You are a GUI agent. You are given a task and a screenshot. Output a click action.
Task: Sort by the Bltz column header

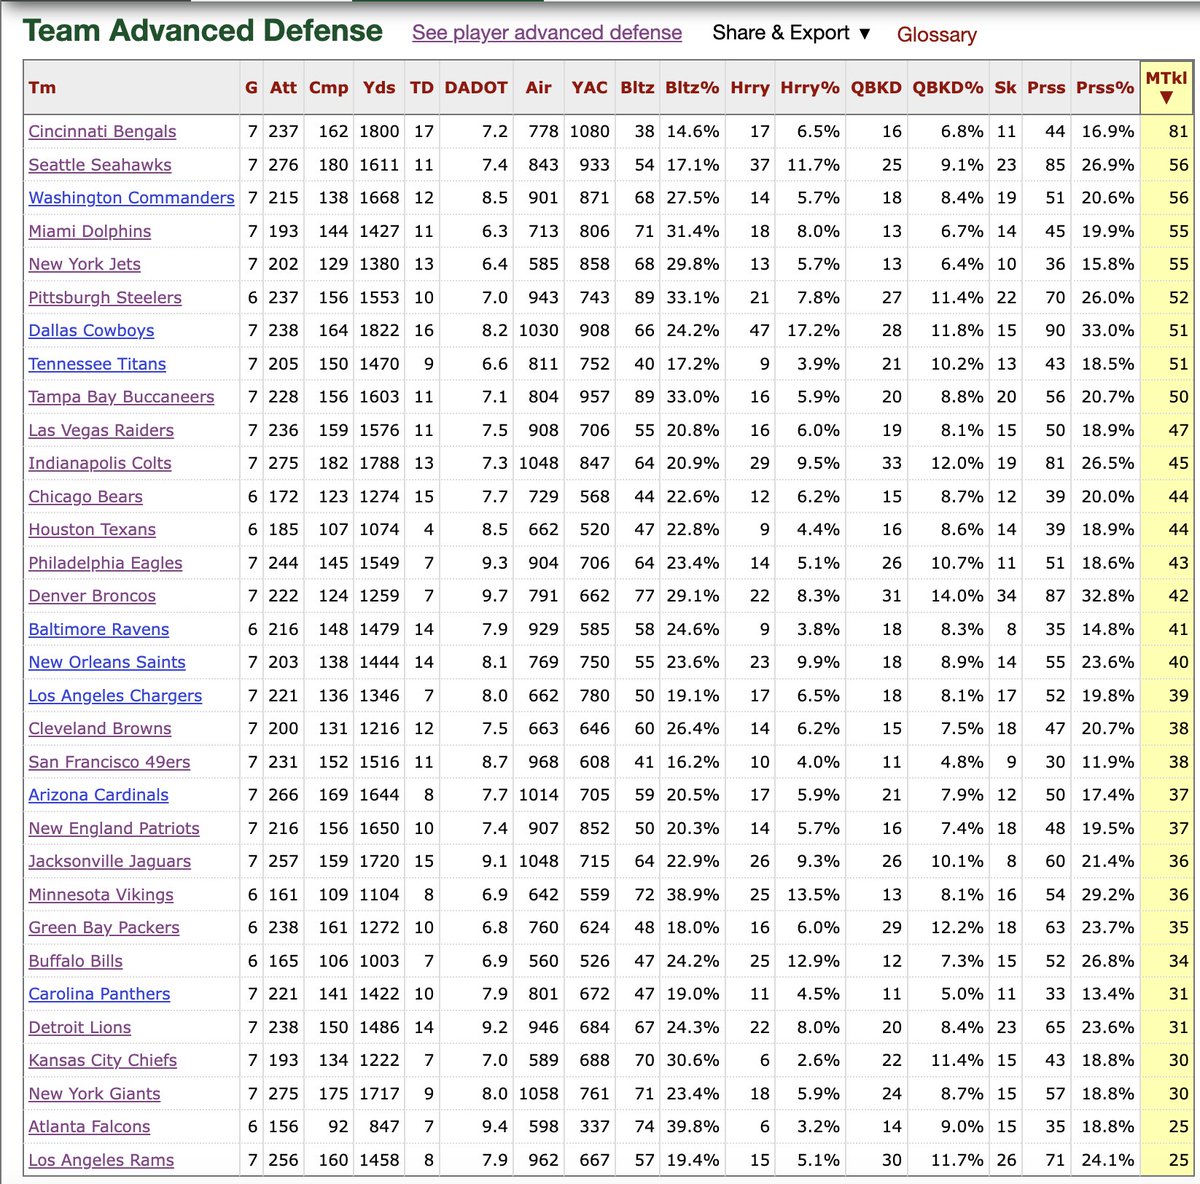(637, 87)
